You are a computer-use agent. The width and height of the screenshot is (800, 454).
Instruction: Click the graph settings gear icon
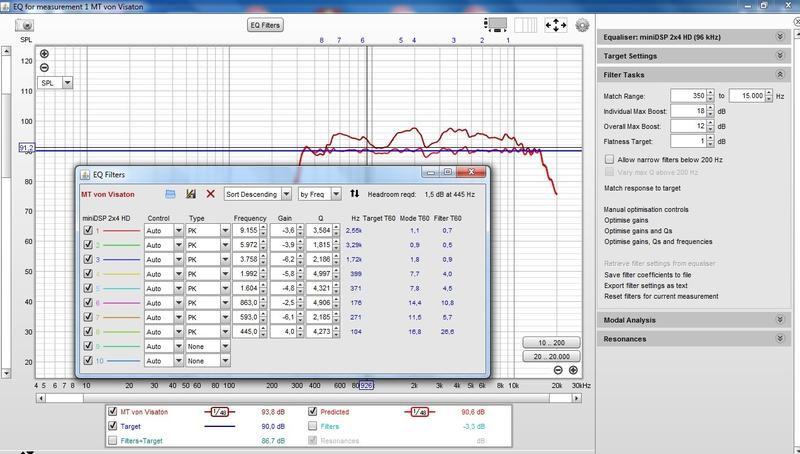pyautogui.click(x=582, y=25)
